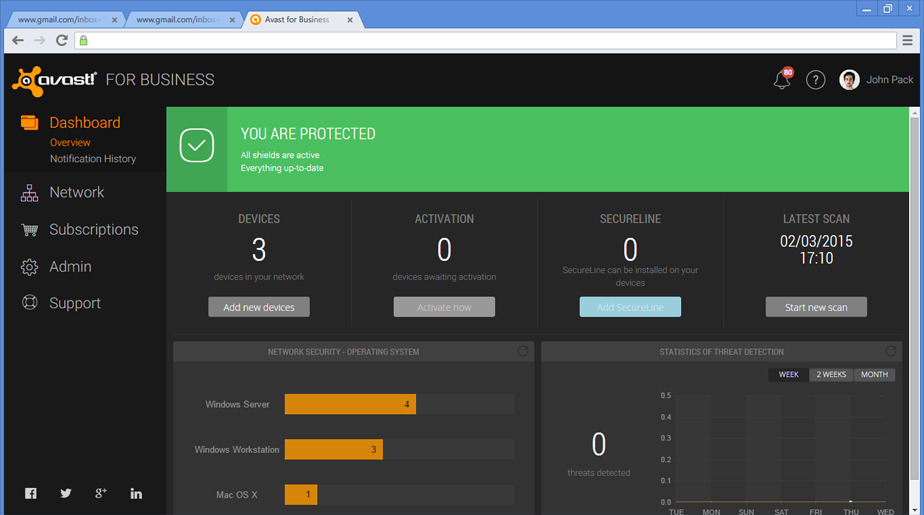Click the Mac OS X bar showing 1
924x515 pixels.
[x=301, y=494]
